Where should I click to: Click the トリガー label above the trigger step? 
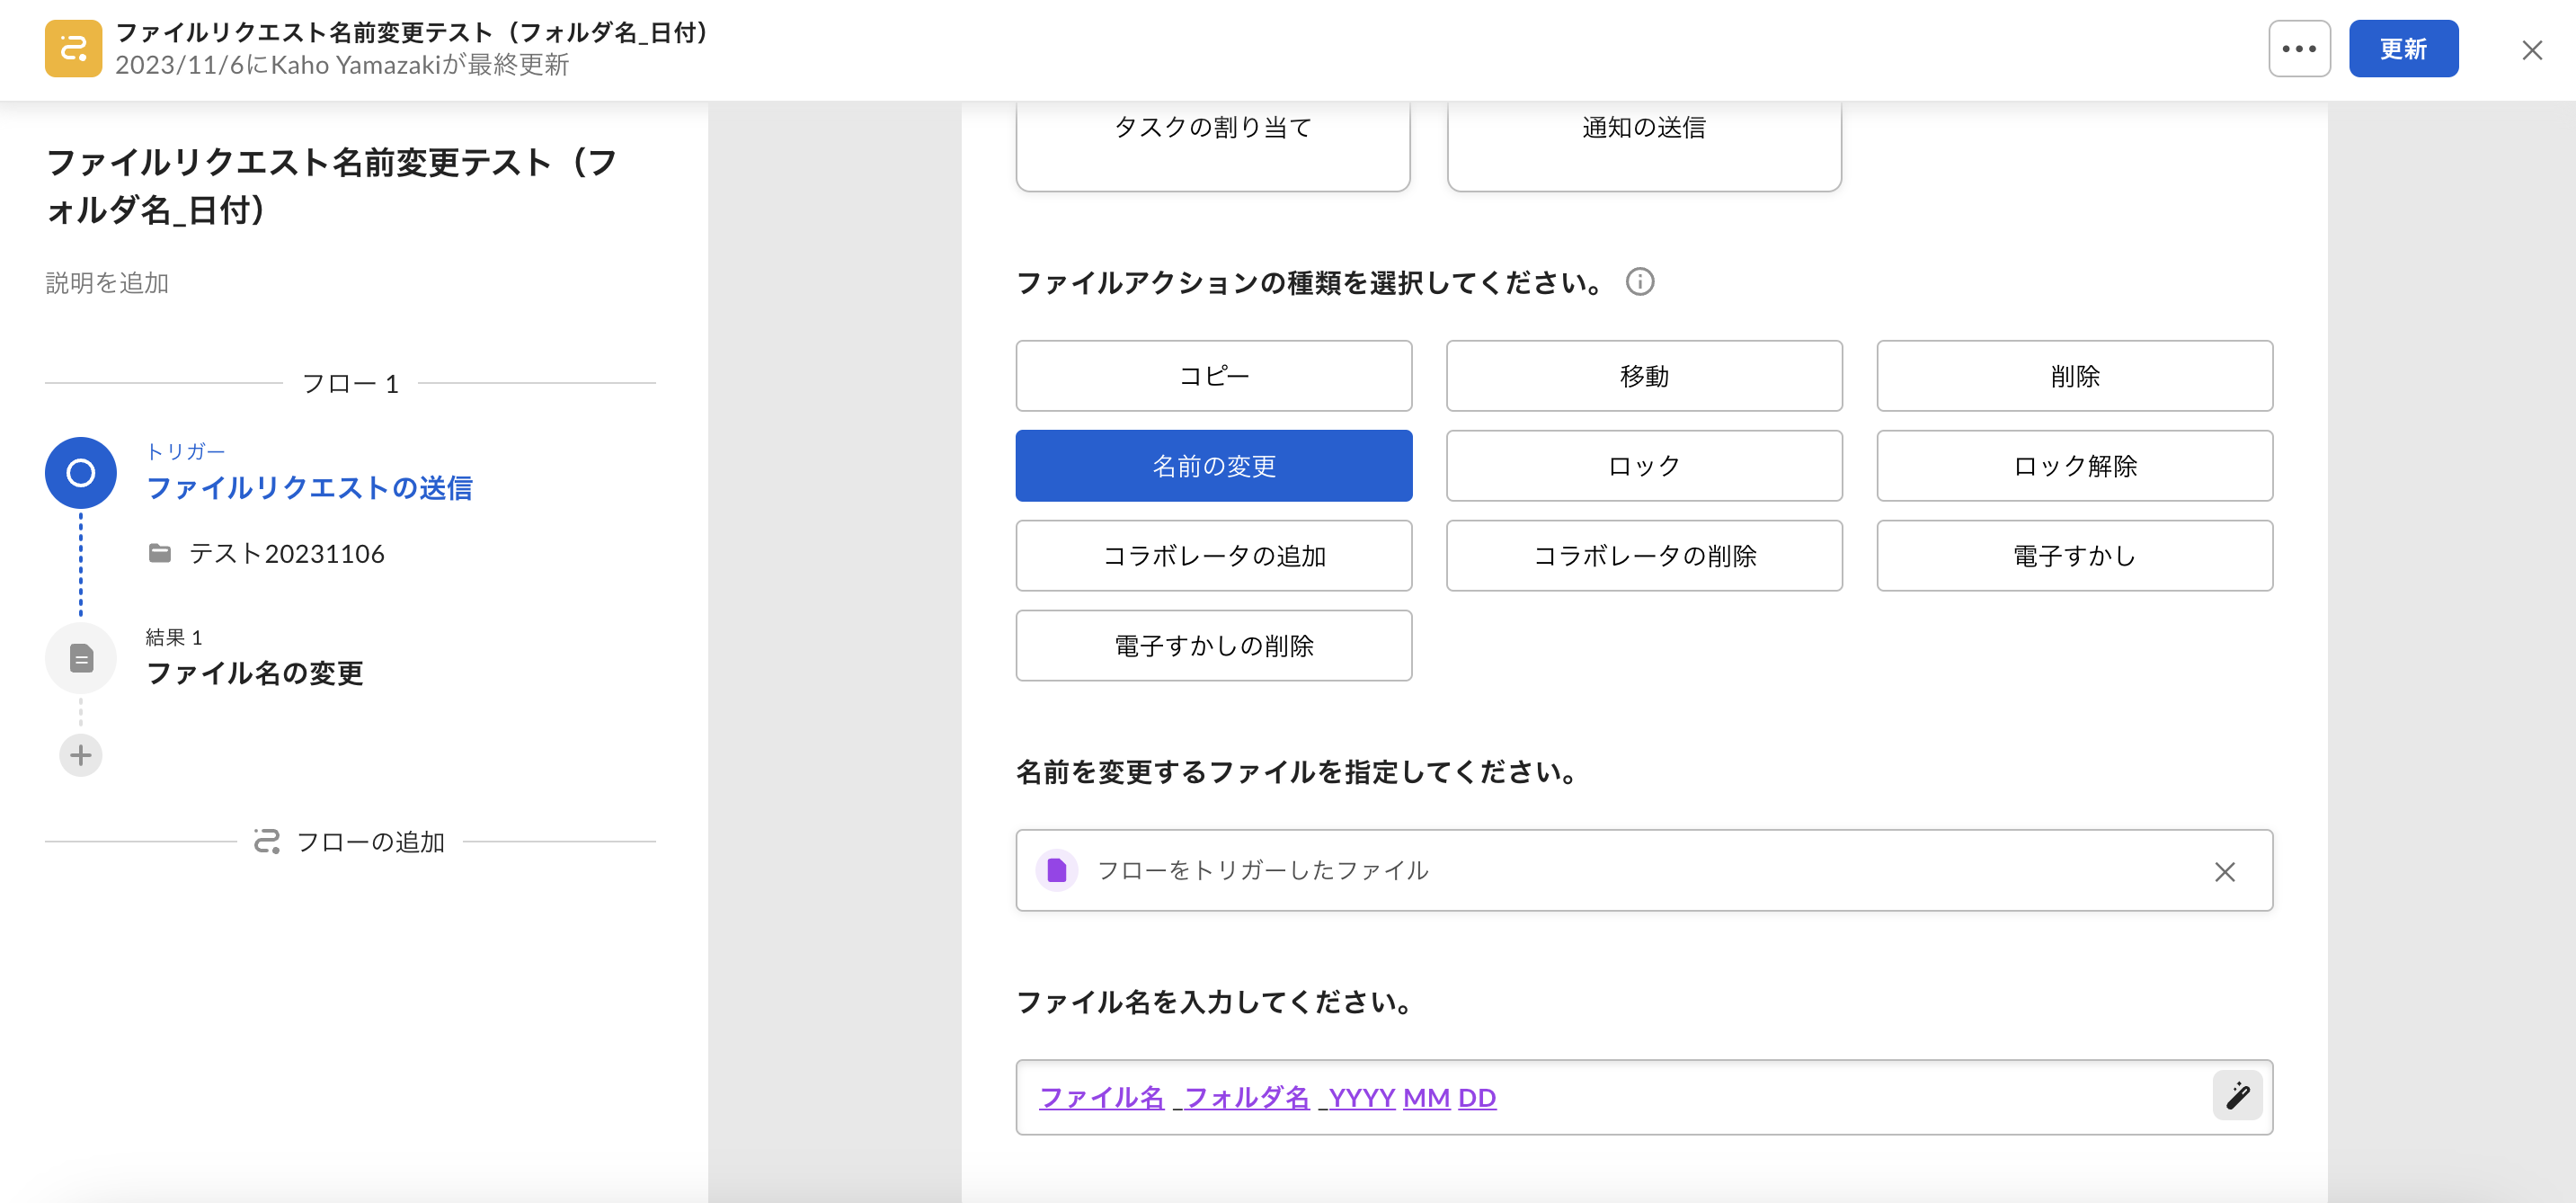pyautogui.click(x=185, y=452)
